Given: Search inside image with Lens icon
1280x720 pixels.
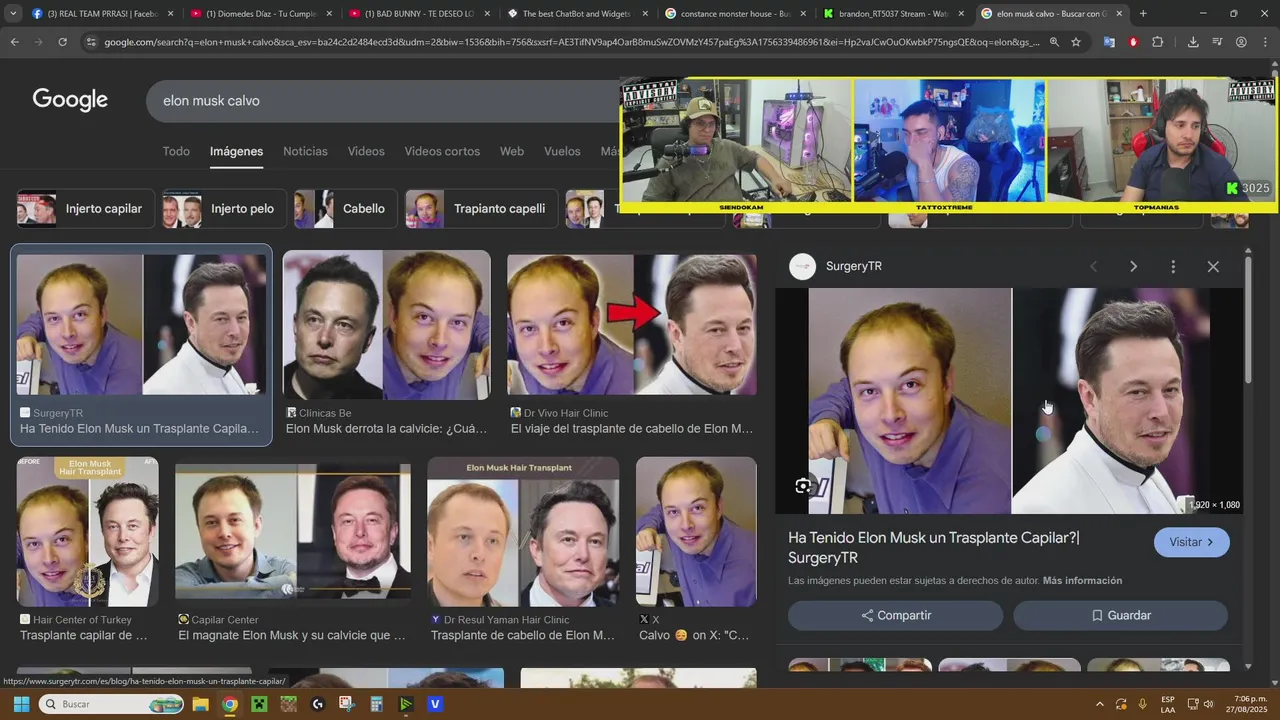Looking at the screenshot, I should click(x=803, y=486).
